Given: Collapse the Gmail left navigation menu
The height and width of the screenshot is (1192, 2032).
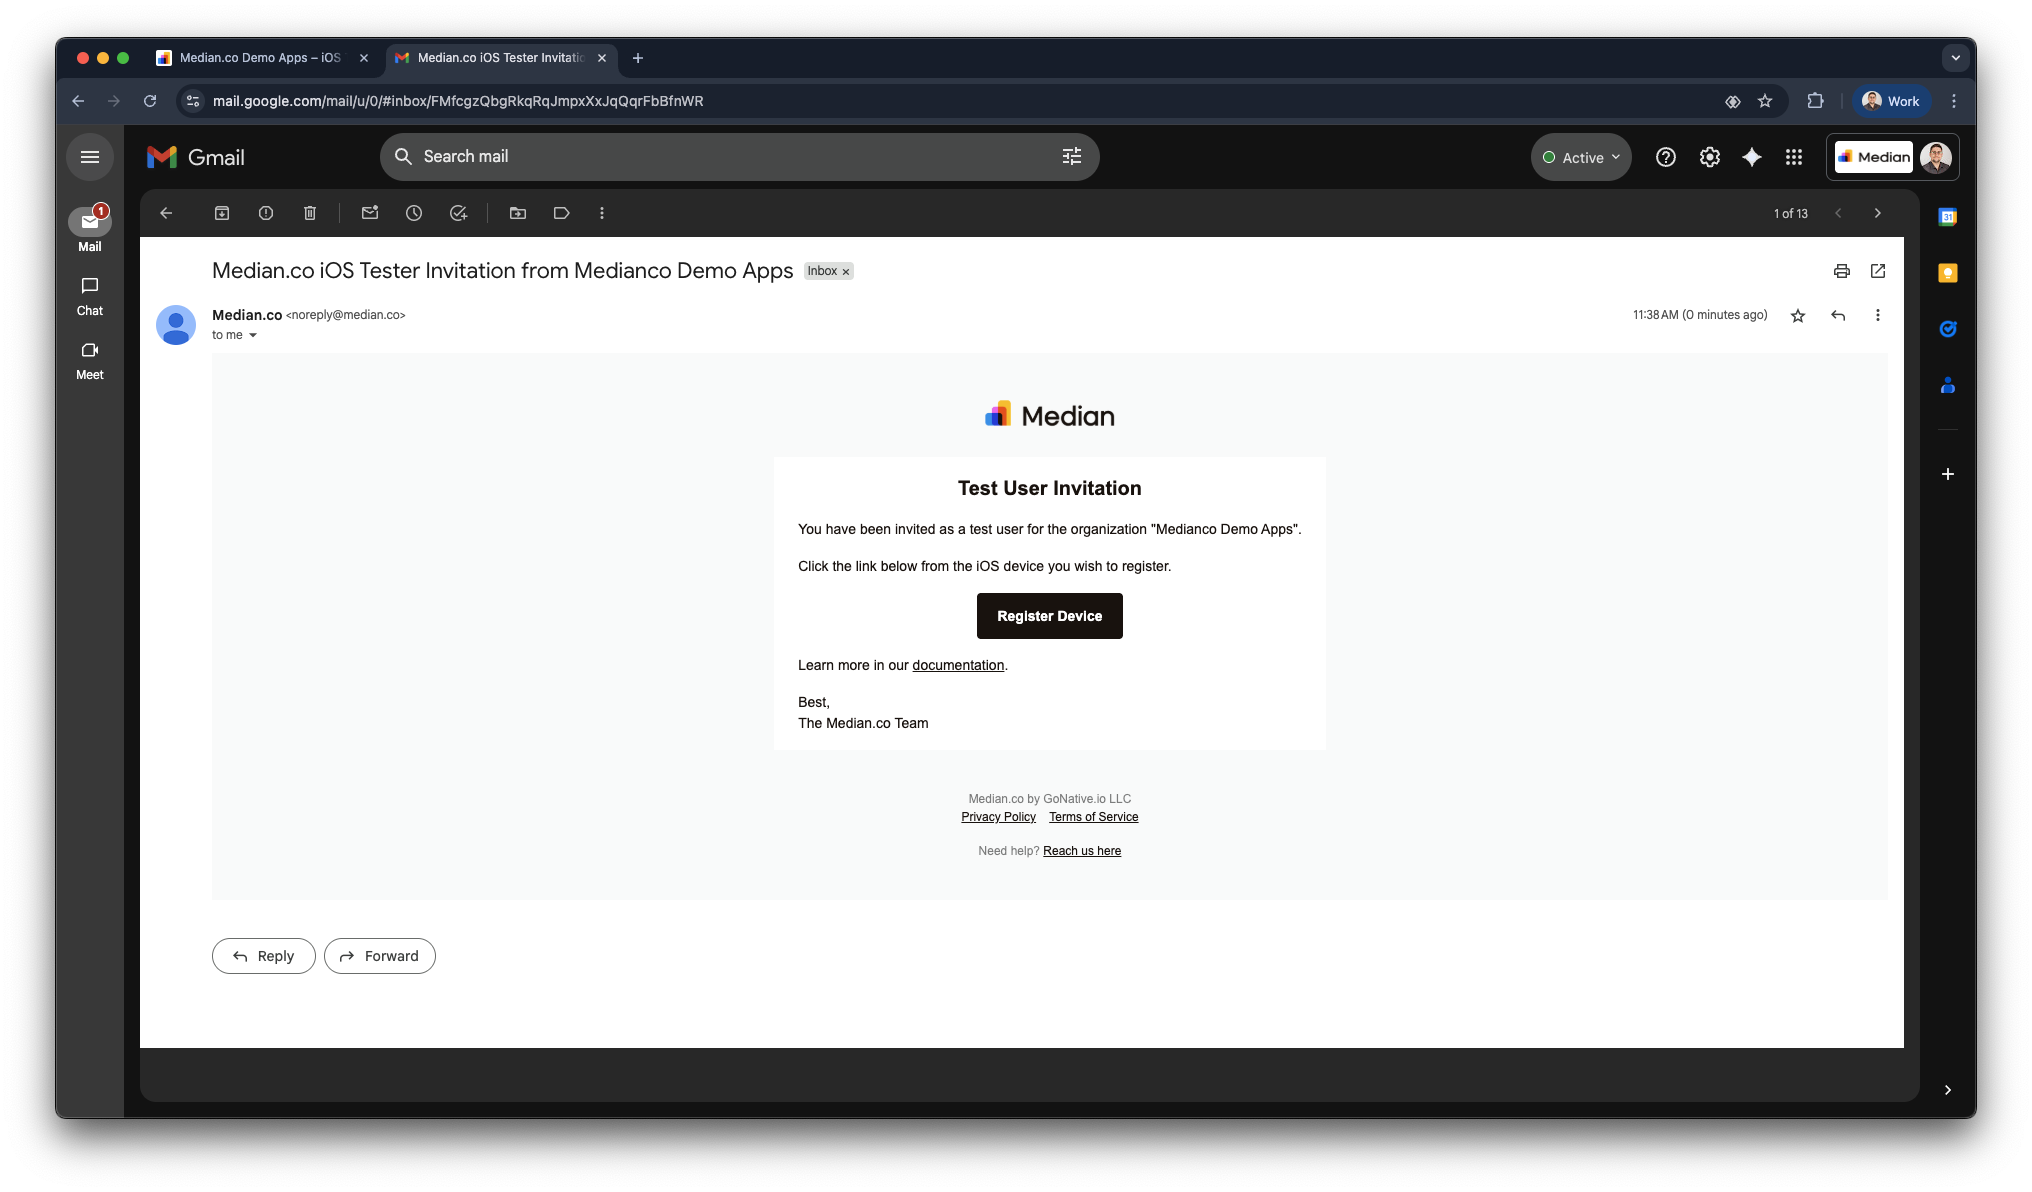Looking at the screenshot, I should [x=90, y=157].
